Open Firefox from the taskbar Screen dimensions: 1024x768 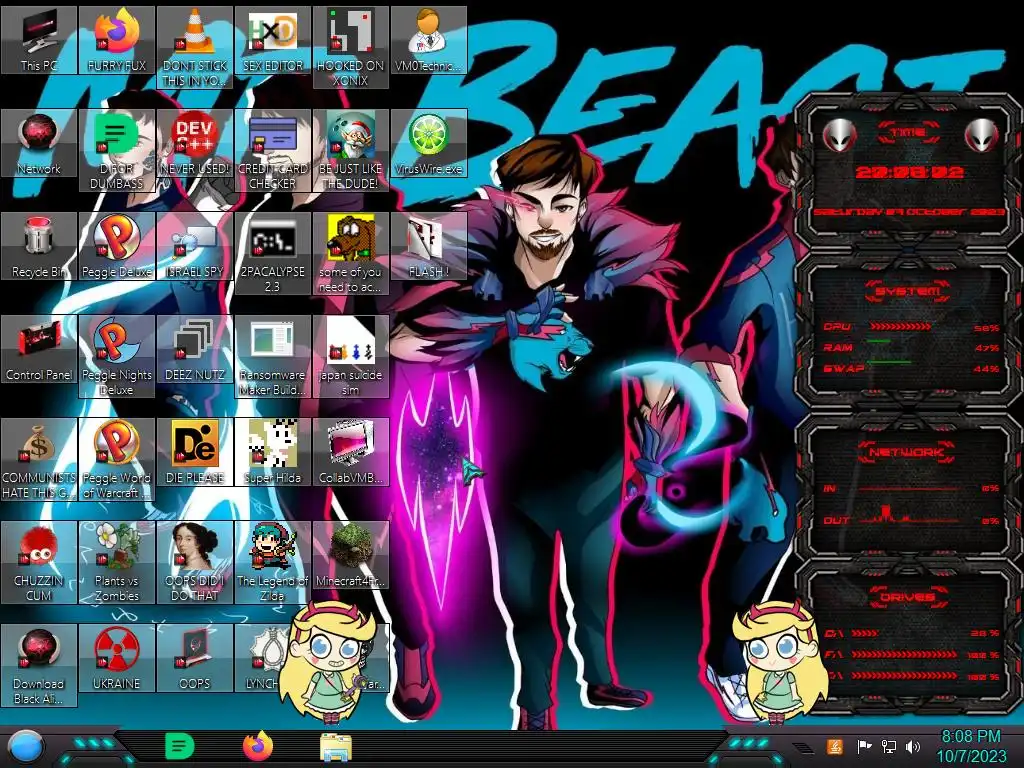tap(258, 746)
